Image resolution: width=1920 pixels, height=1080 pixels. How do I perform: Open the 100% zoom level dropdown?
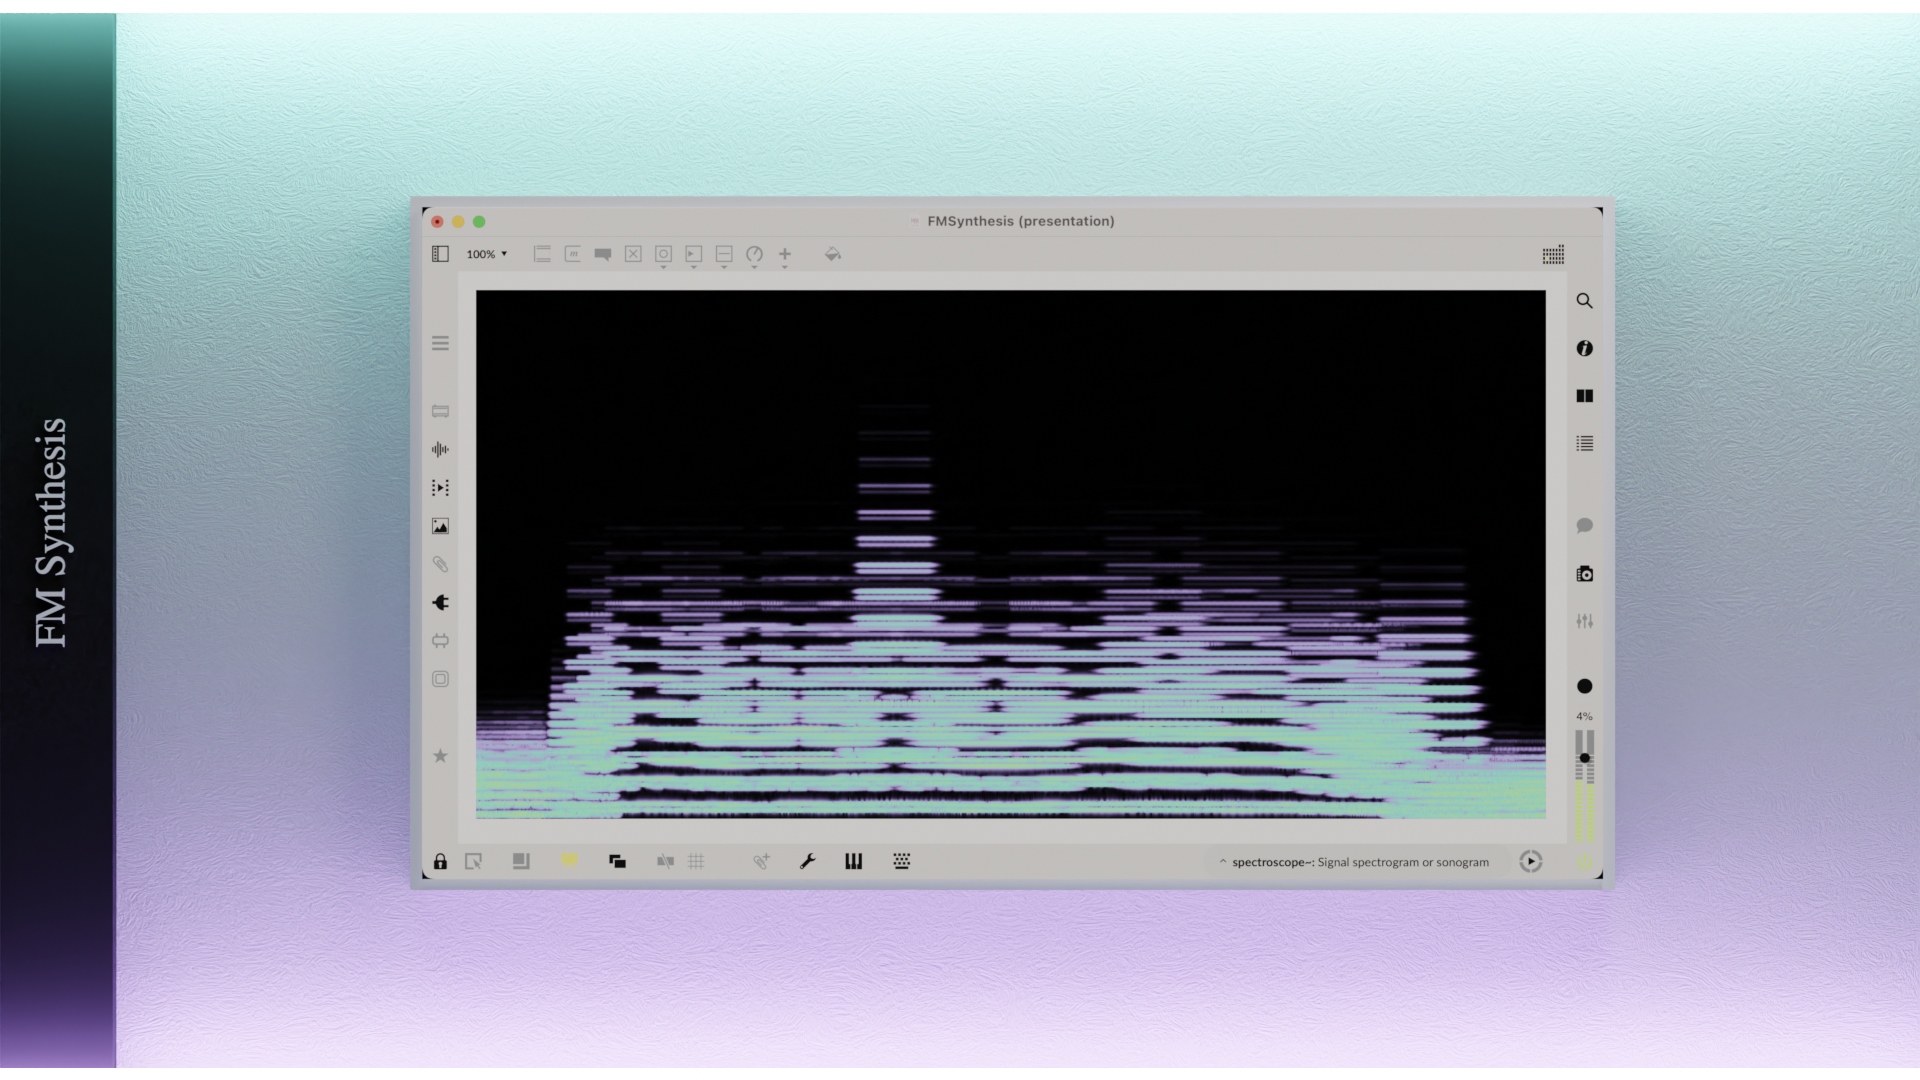pyautogui.click(x=487, y=255)
